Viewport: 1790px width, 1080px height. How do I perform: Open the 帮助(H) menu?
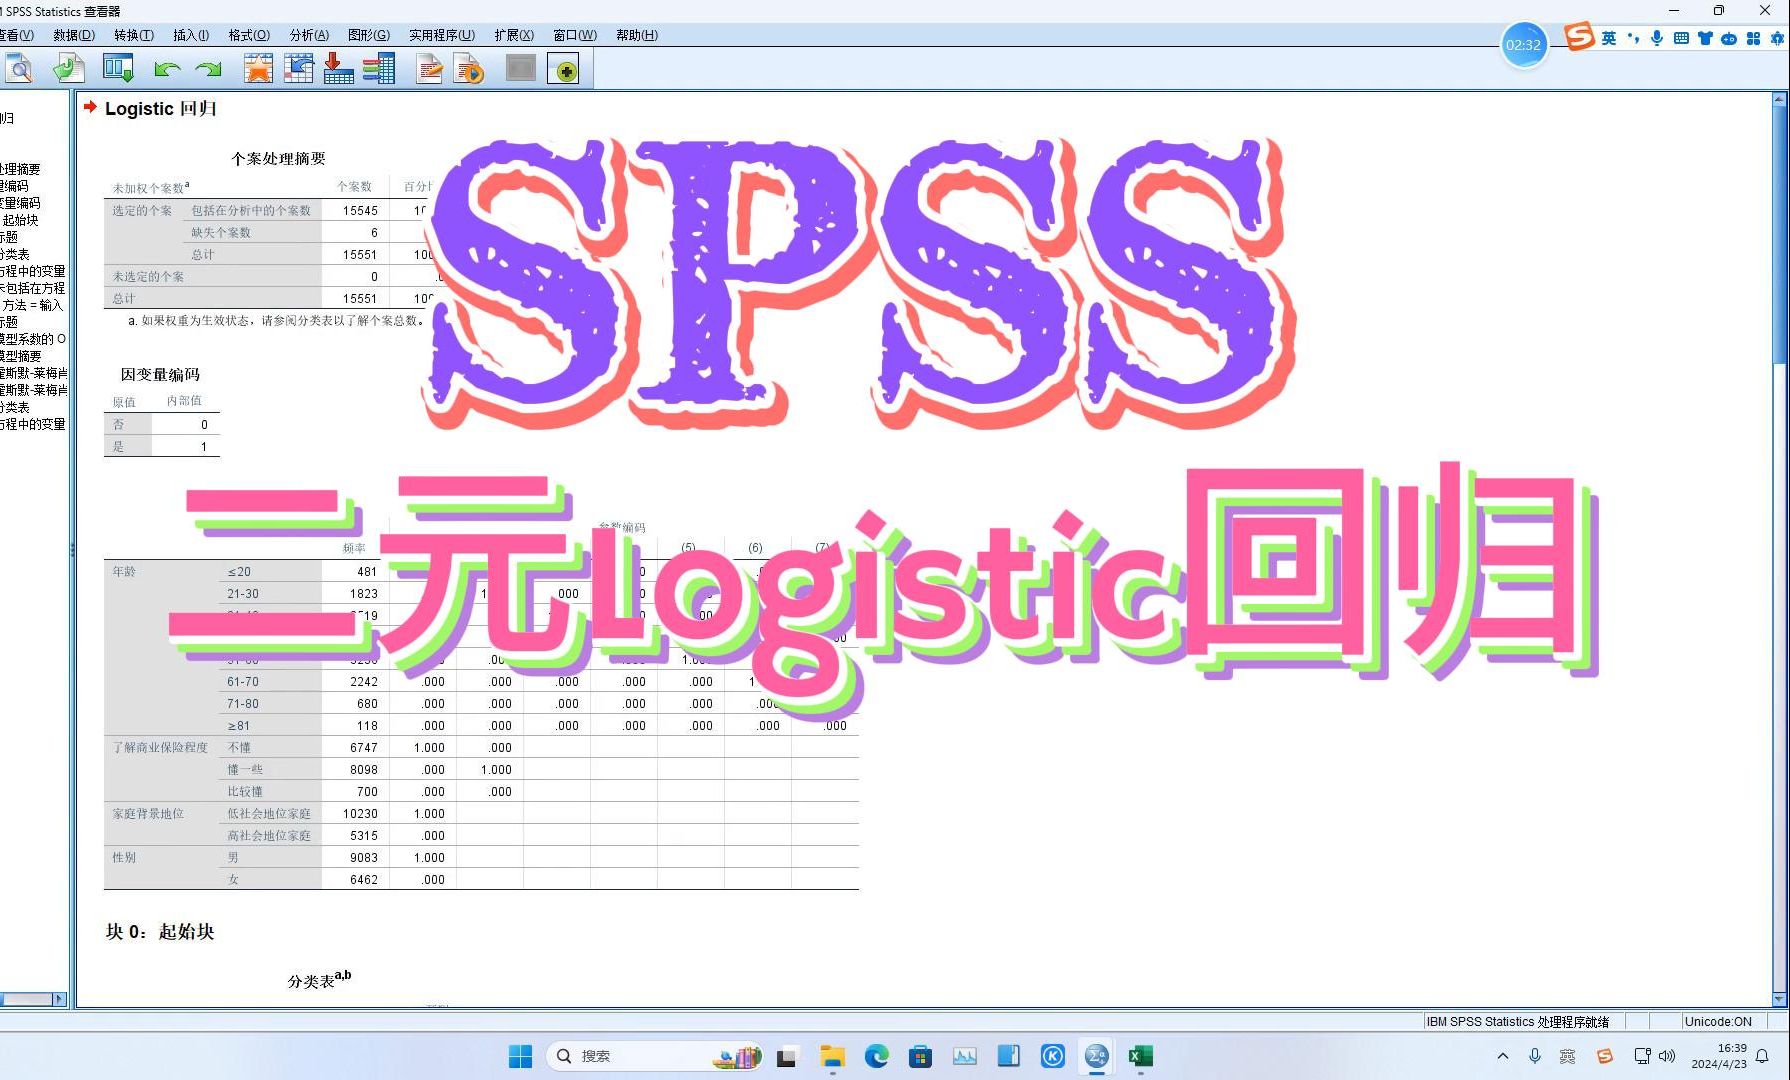[637, 35]
